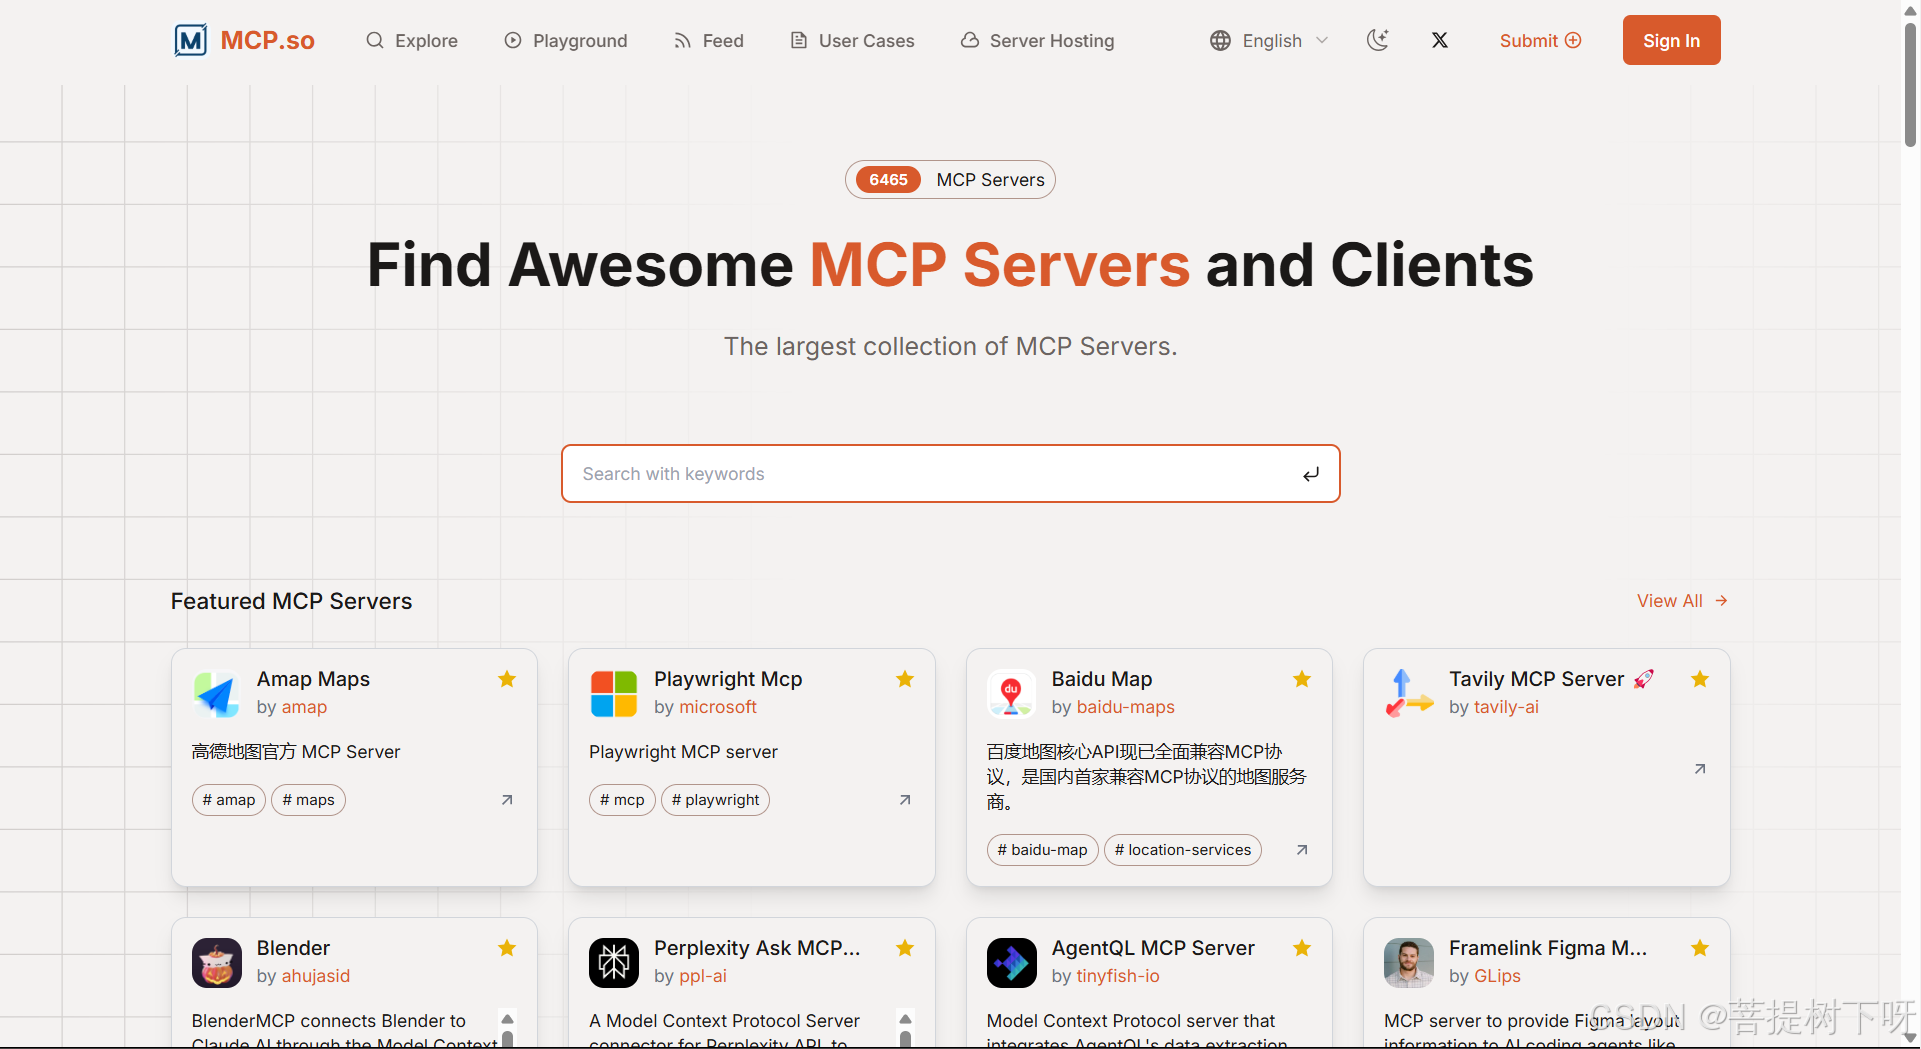Viewport: 1921px width, 1049px height.
Task: Open the tavily-ai author link
Action: pos(1506,707)
